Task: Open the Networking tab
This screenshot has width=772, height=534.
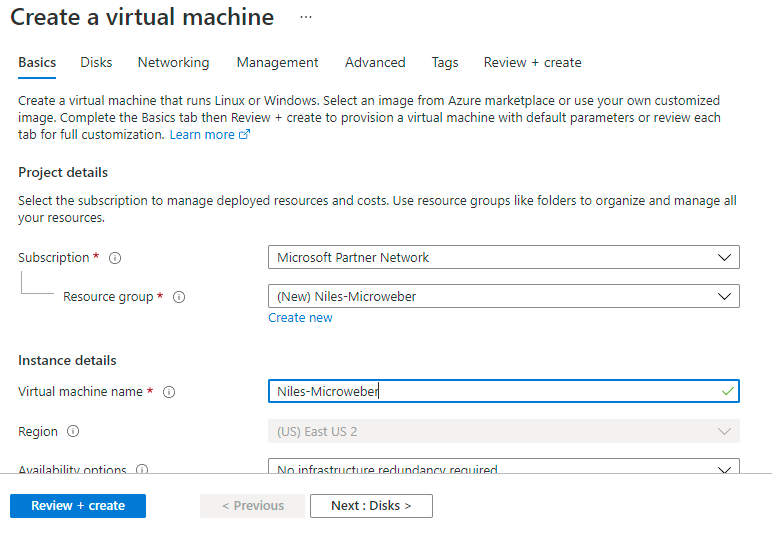Action: pos(174,62)
